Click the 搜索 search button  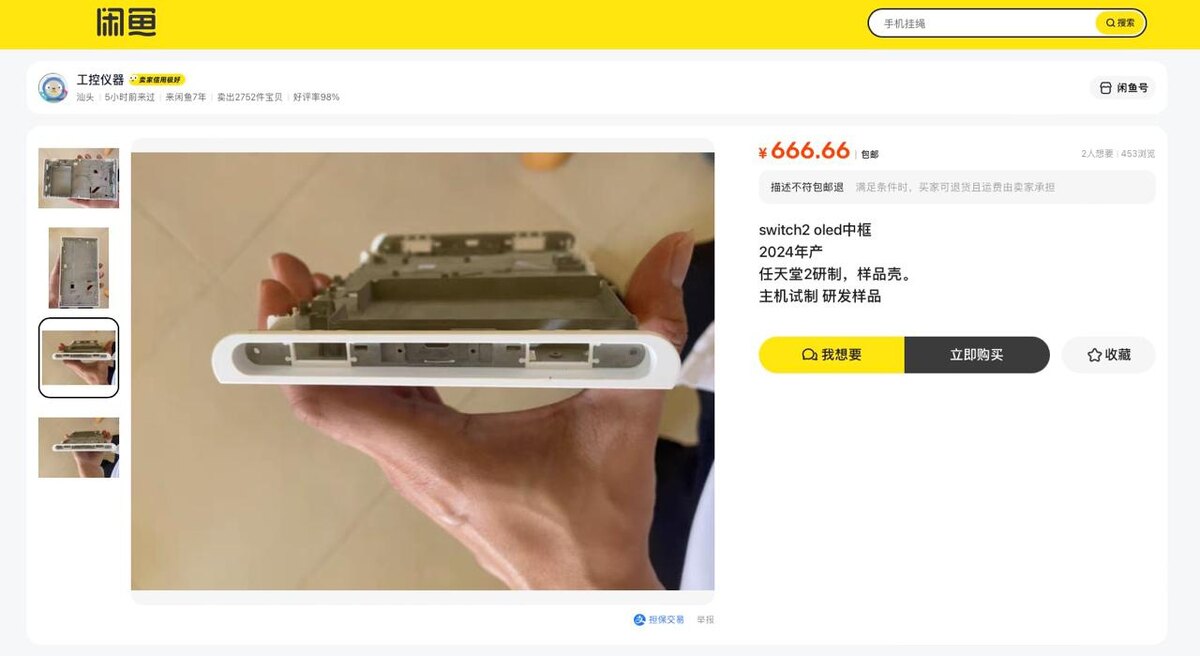coord(1120,23)
